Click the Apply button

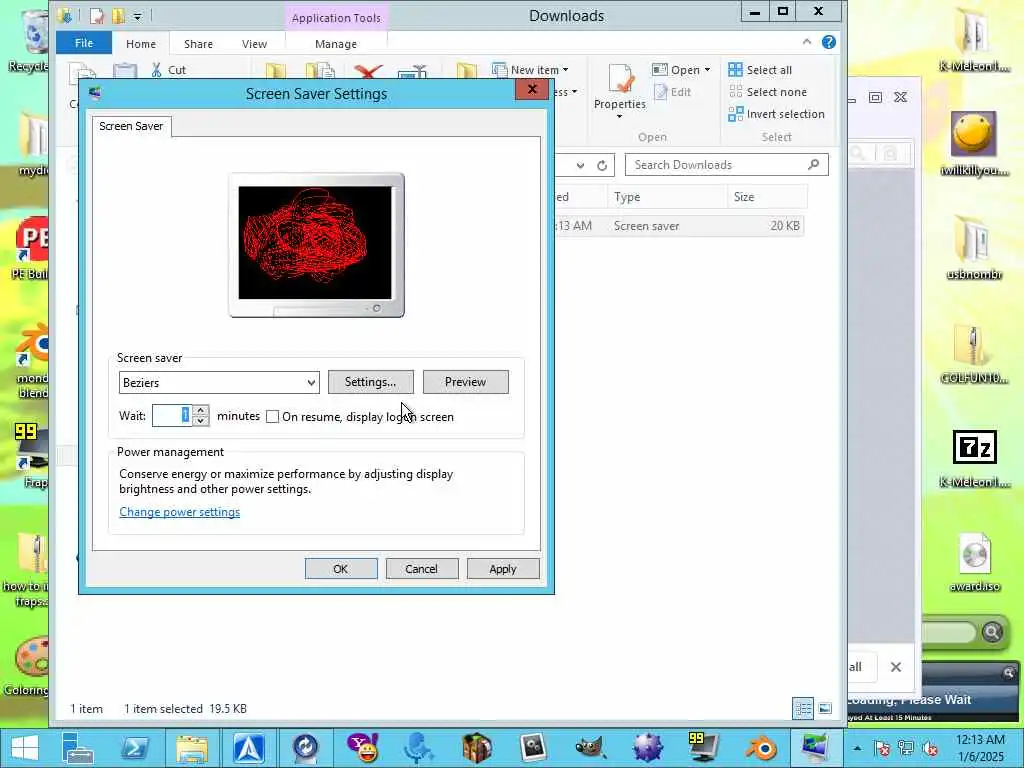(x=503, y=569)
